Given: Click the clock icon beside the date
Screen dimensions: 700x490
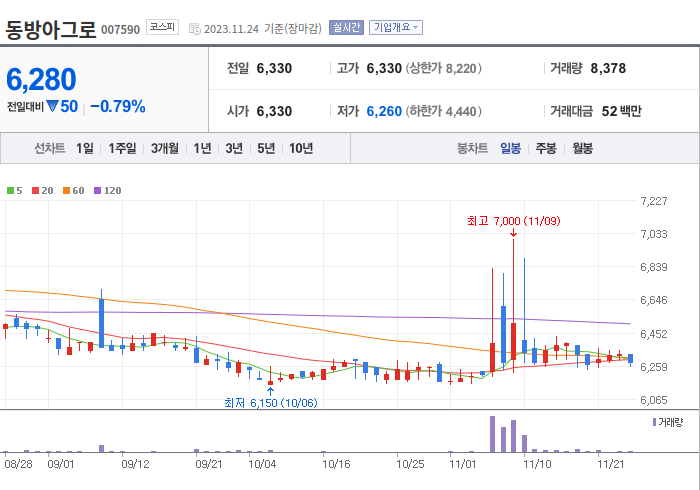Looking at the screenshot, I should tap(195, 29).
